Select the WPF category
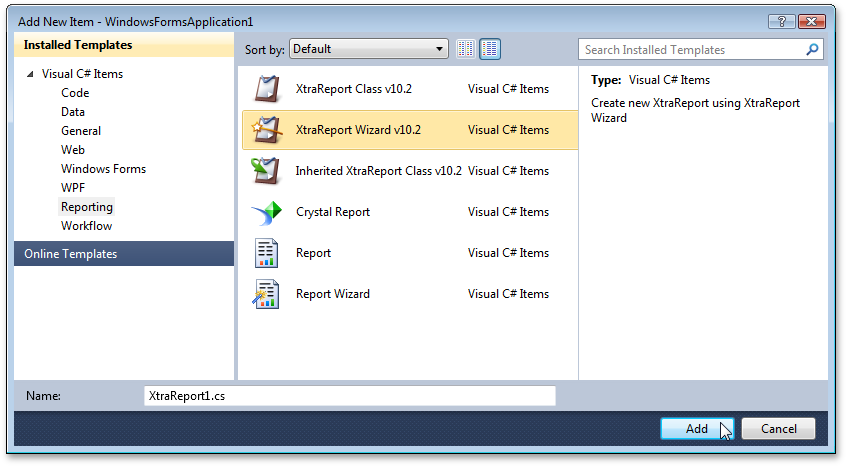 click(x=73, y=188)
